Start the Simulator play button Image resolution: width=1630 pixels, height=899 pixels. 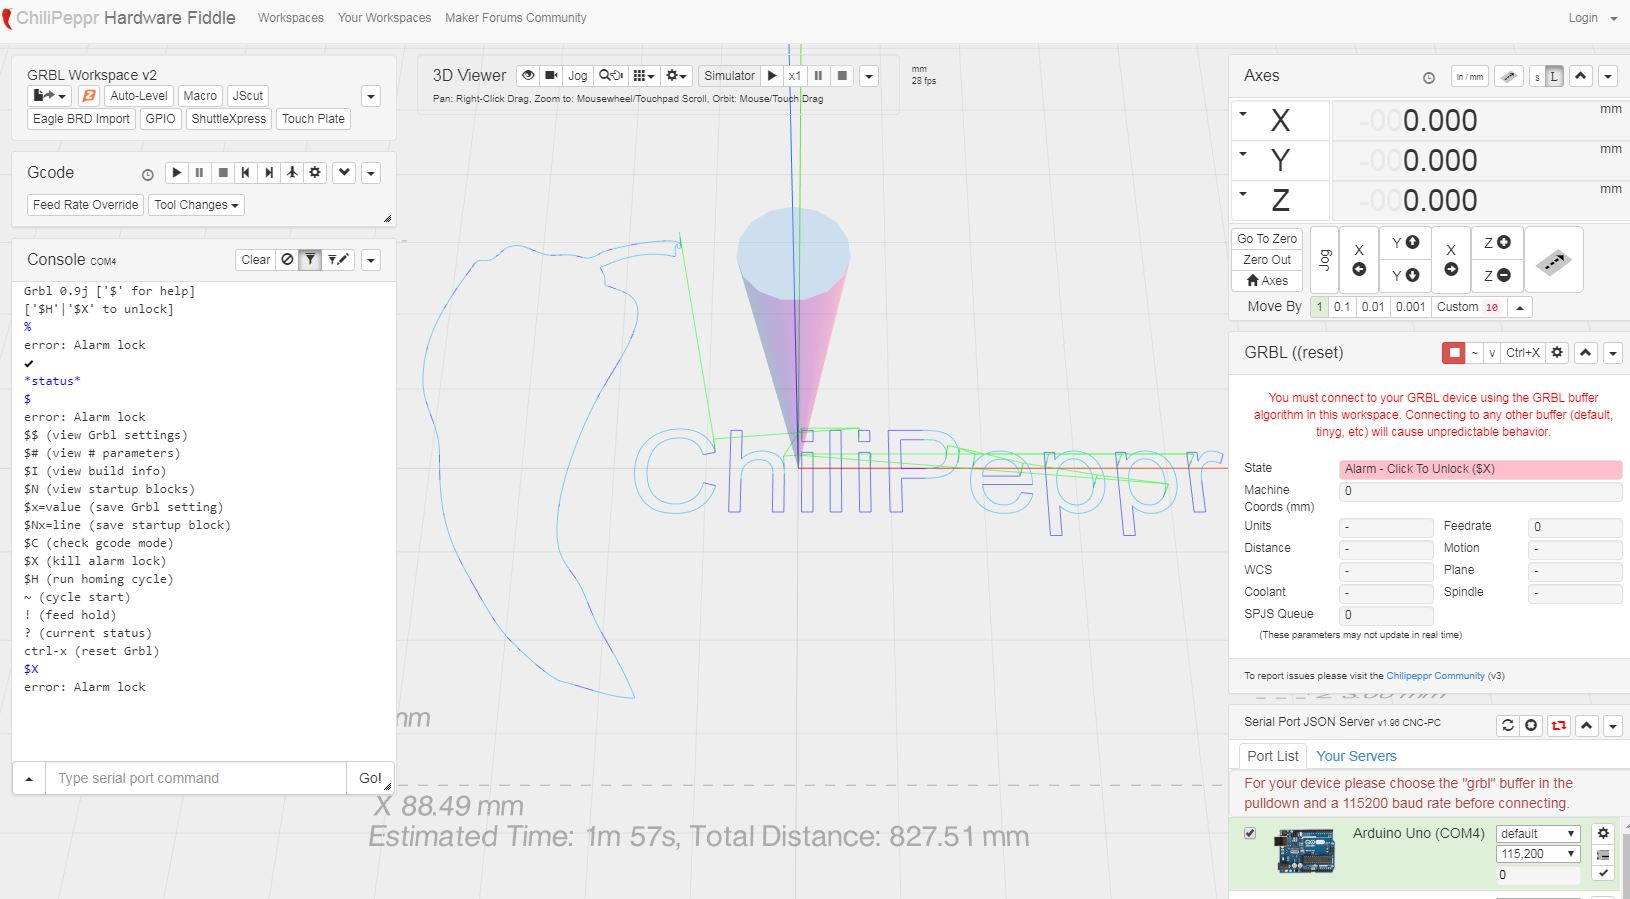point(772,76)
